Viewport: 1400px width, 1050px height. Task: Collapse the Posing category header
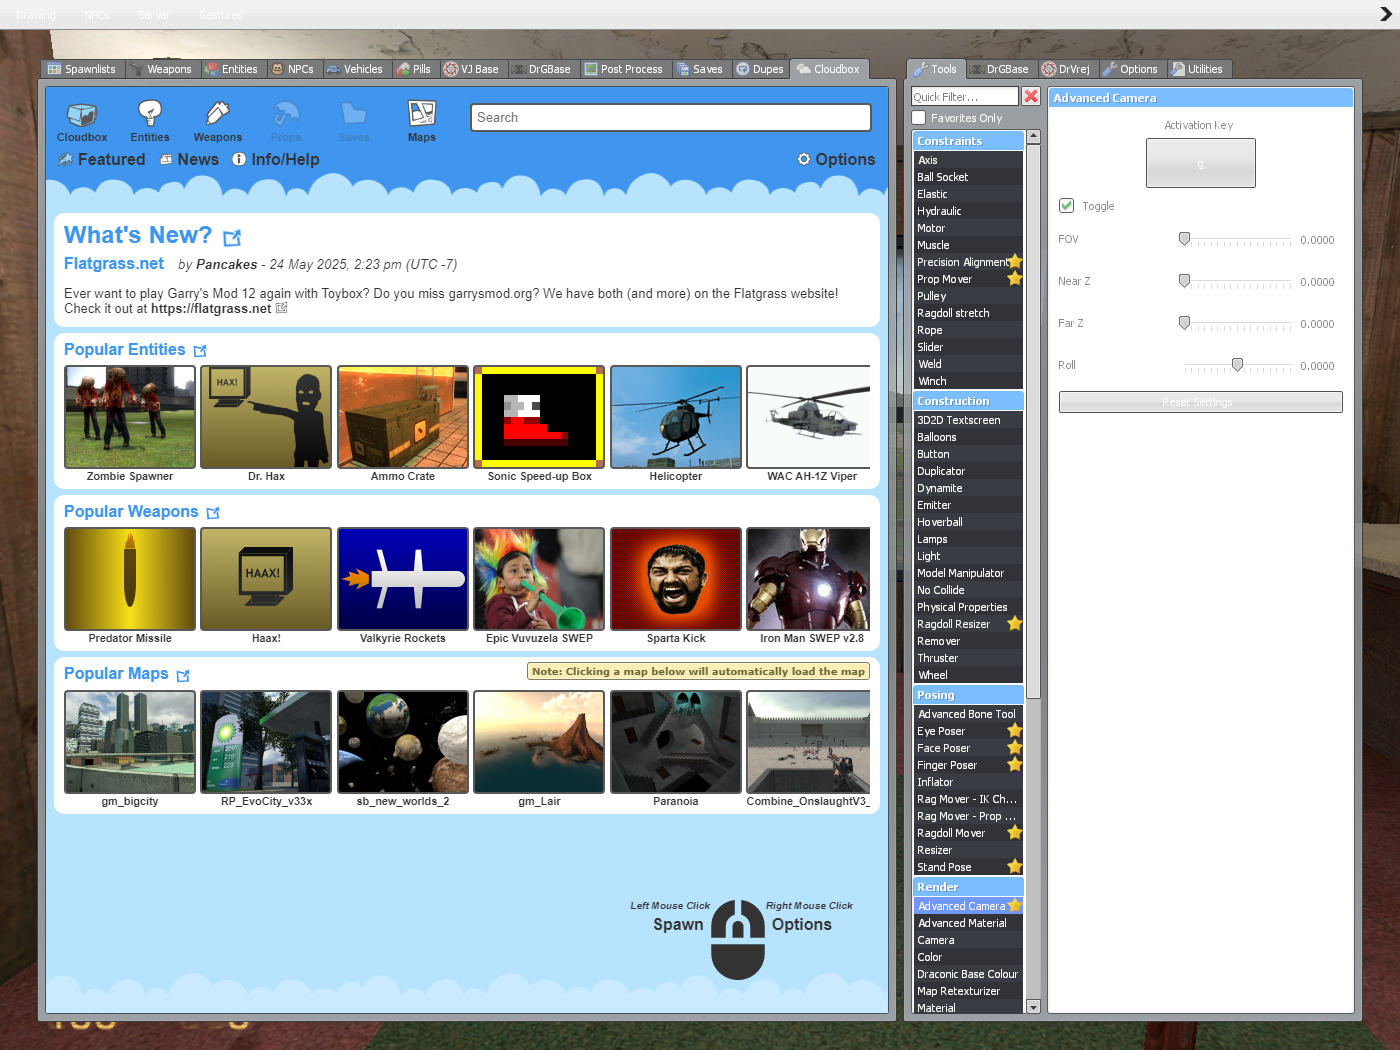pos(968,695)
